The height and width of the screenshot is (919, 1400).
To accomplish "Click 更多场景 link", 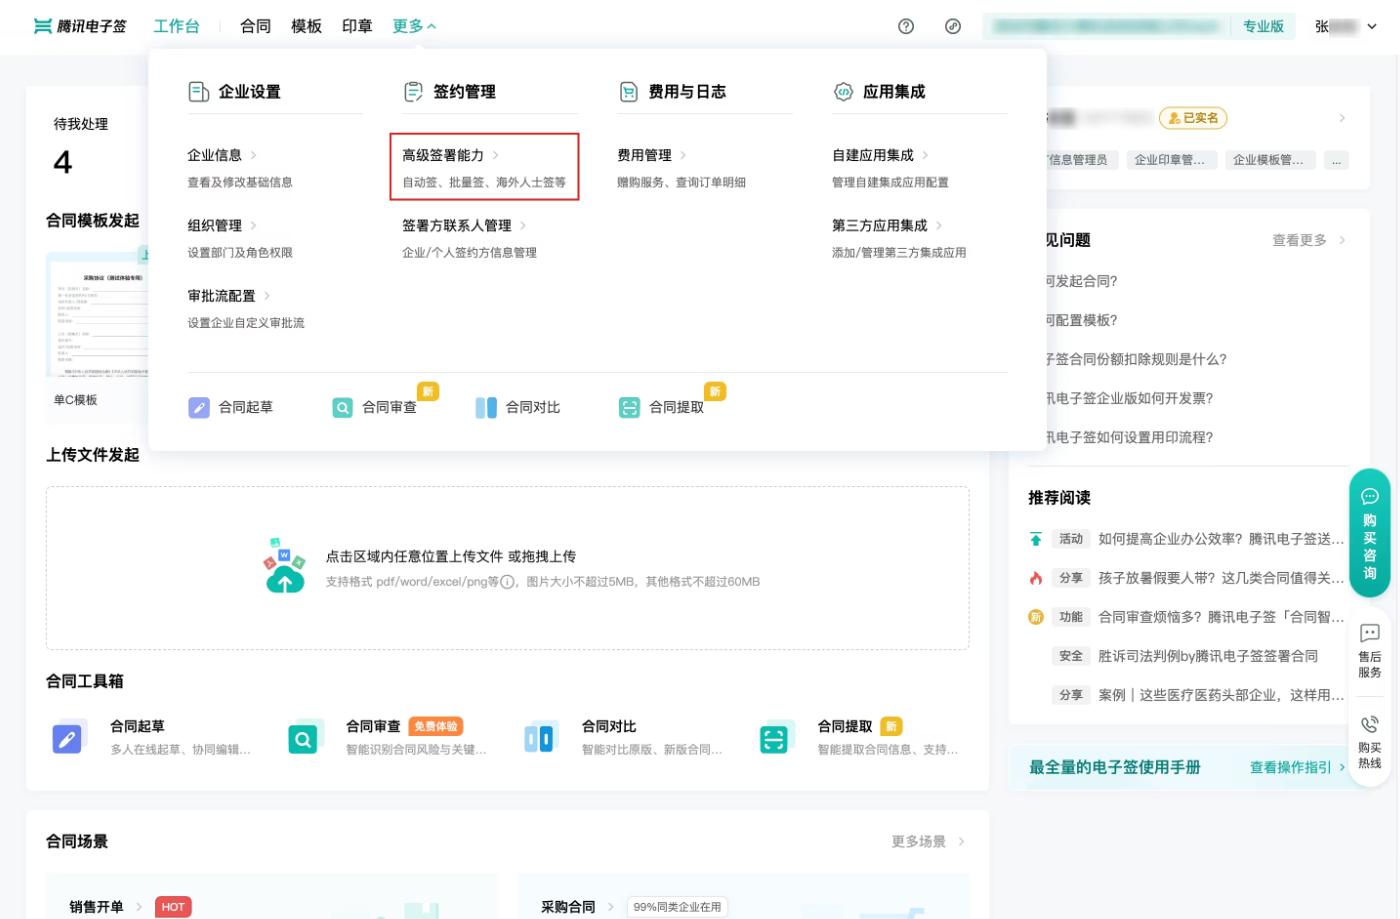I will point(927,842).
